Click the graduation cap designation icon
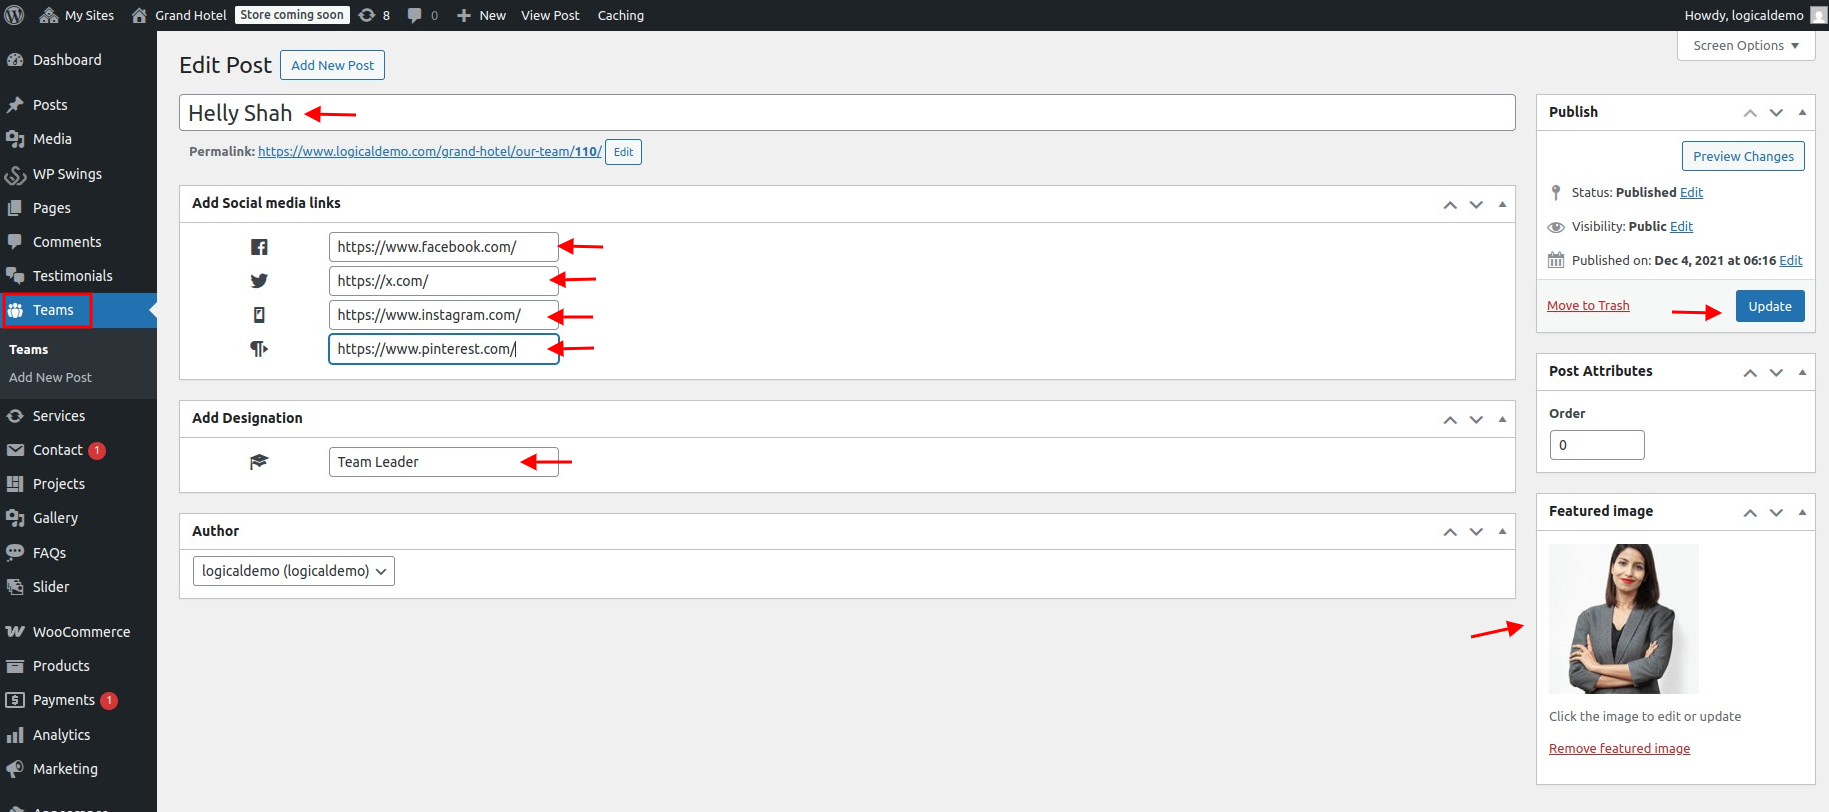This screenshot has height=812, width=1829. pos(259,462)
